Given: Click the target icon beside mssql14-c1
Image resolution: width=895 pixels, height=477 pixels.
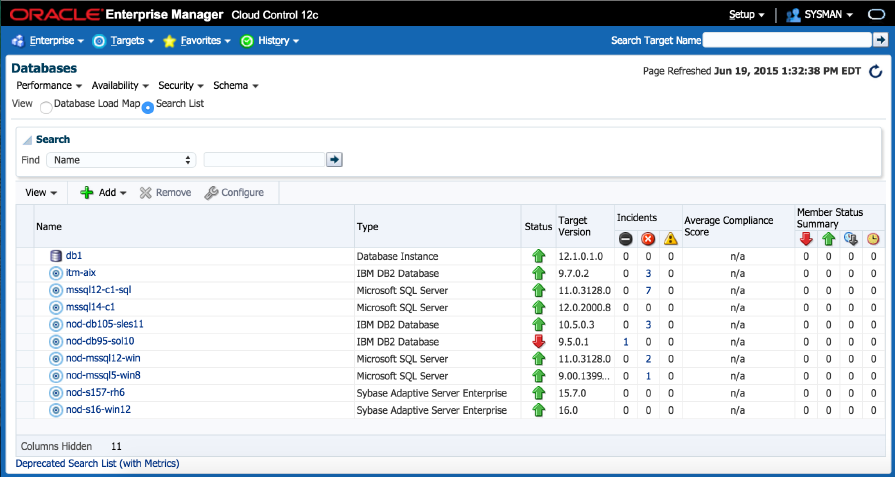Looking at the screenshot, I should (x=55, y=308).
